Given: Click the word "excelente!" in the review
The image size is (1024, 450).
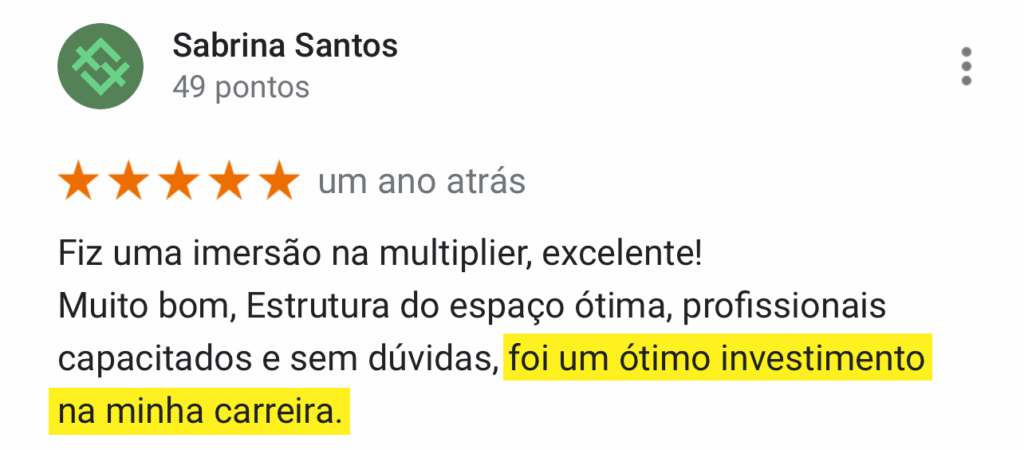Looking at the screenshot, I should 621,254.
